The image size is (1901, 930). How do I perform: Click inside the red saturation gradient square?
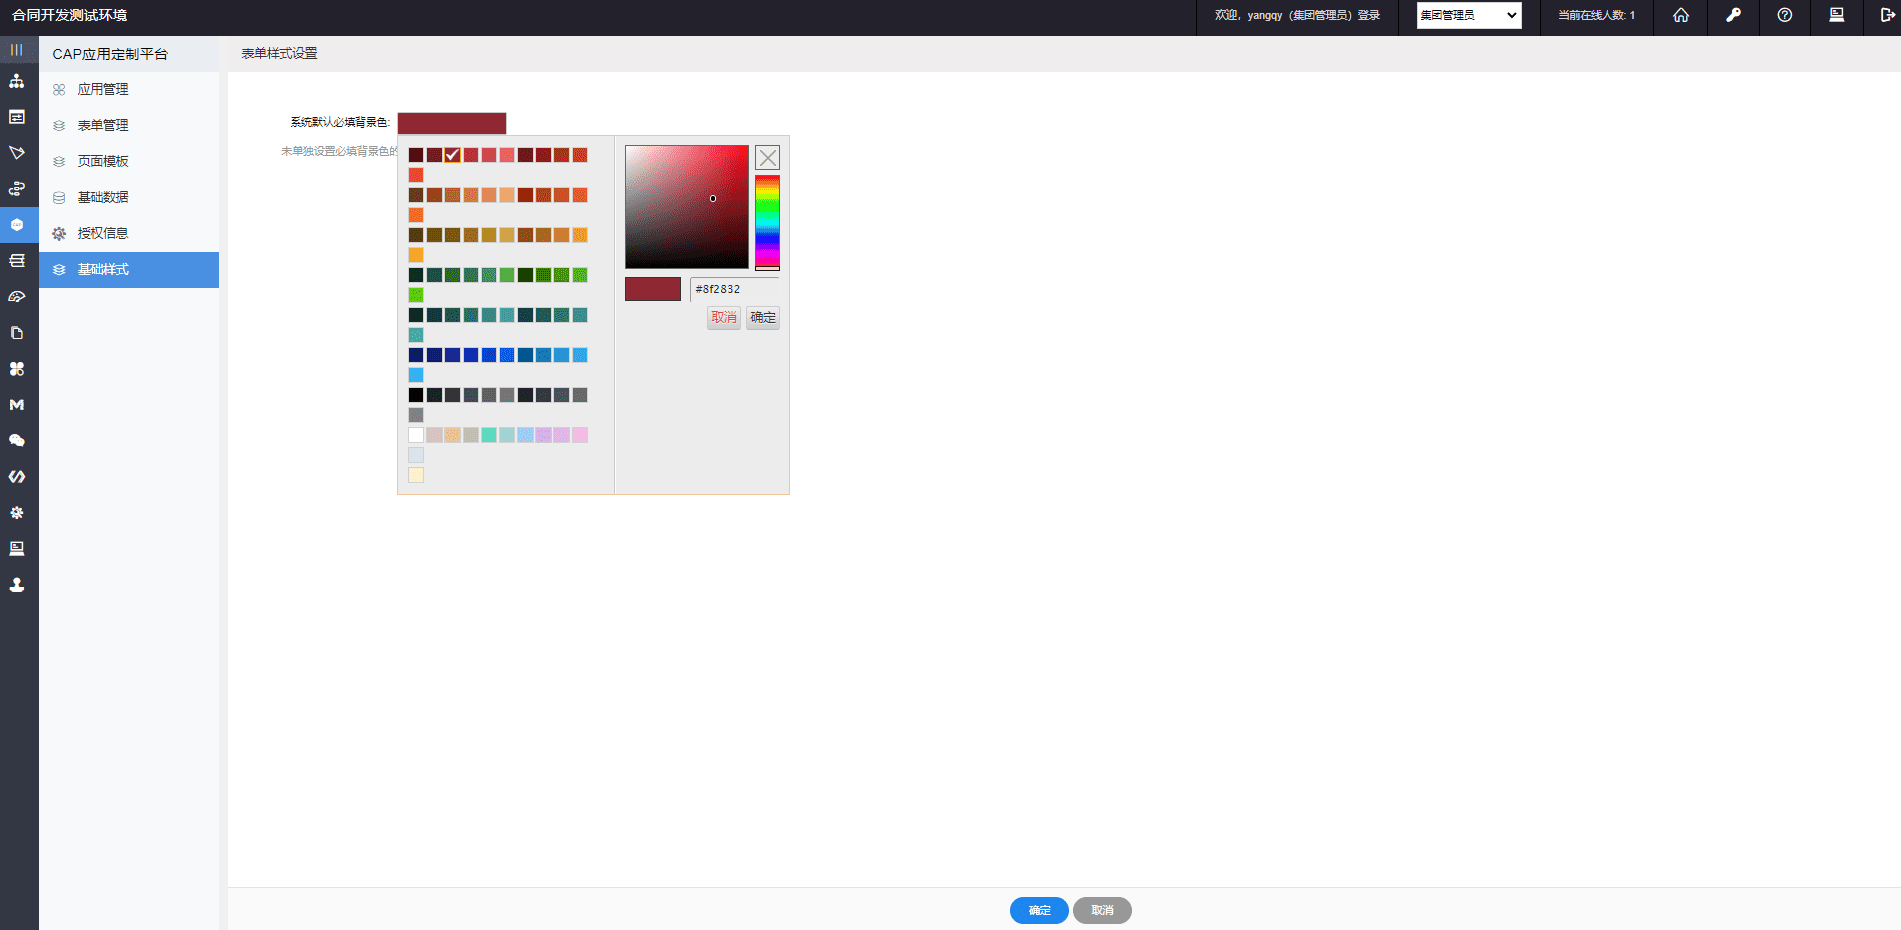tap(687, 207)
